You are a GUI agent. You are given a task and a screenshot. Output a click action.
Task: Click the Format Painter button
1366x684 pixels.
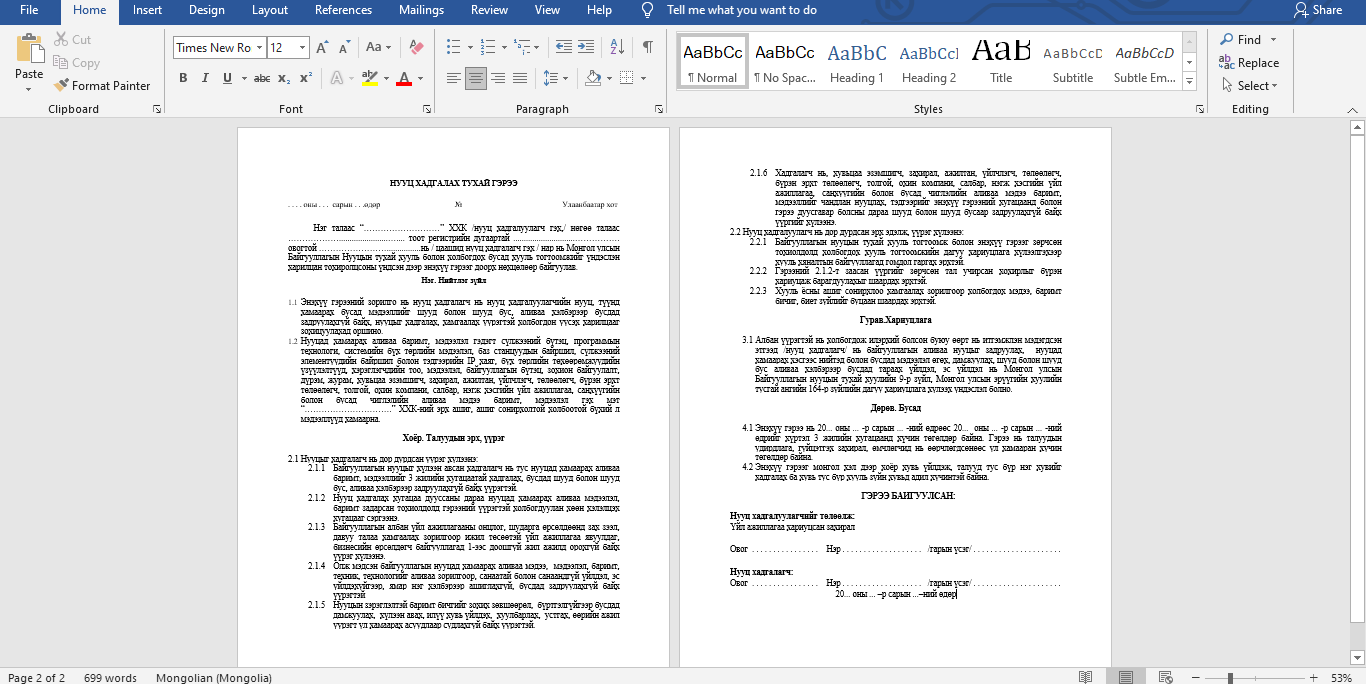tap(102, 86)
